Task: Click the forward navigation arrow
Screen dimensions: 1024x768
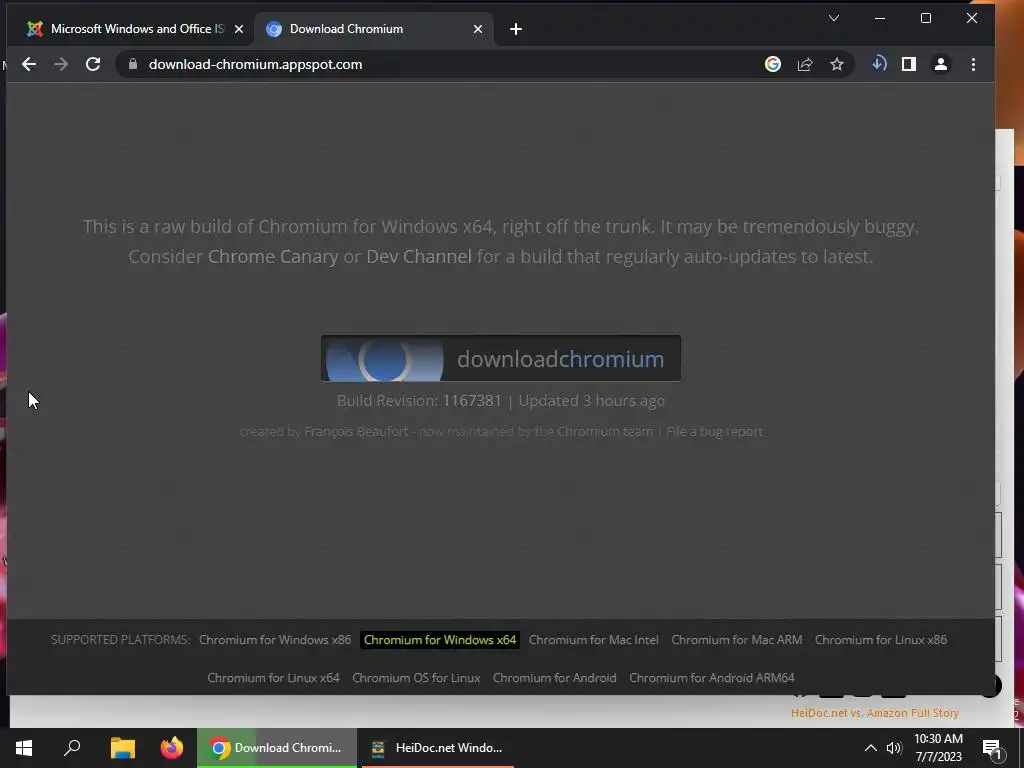Action: pos(61,64)
